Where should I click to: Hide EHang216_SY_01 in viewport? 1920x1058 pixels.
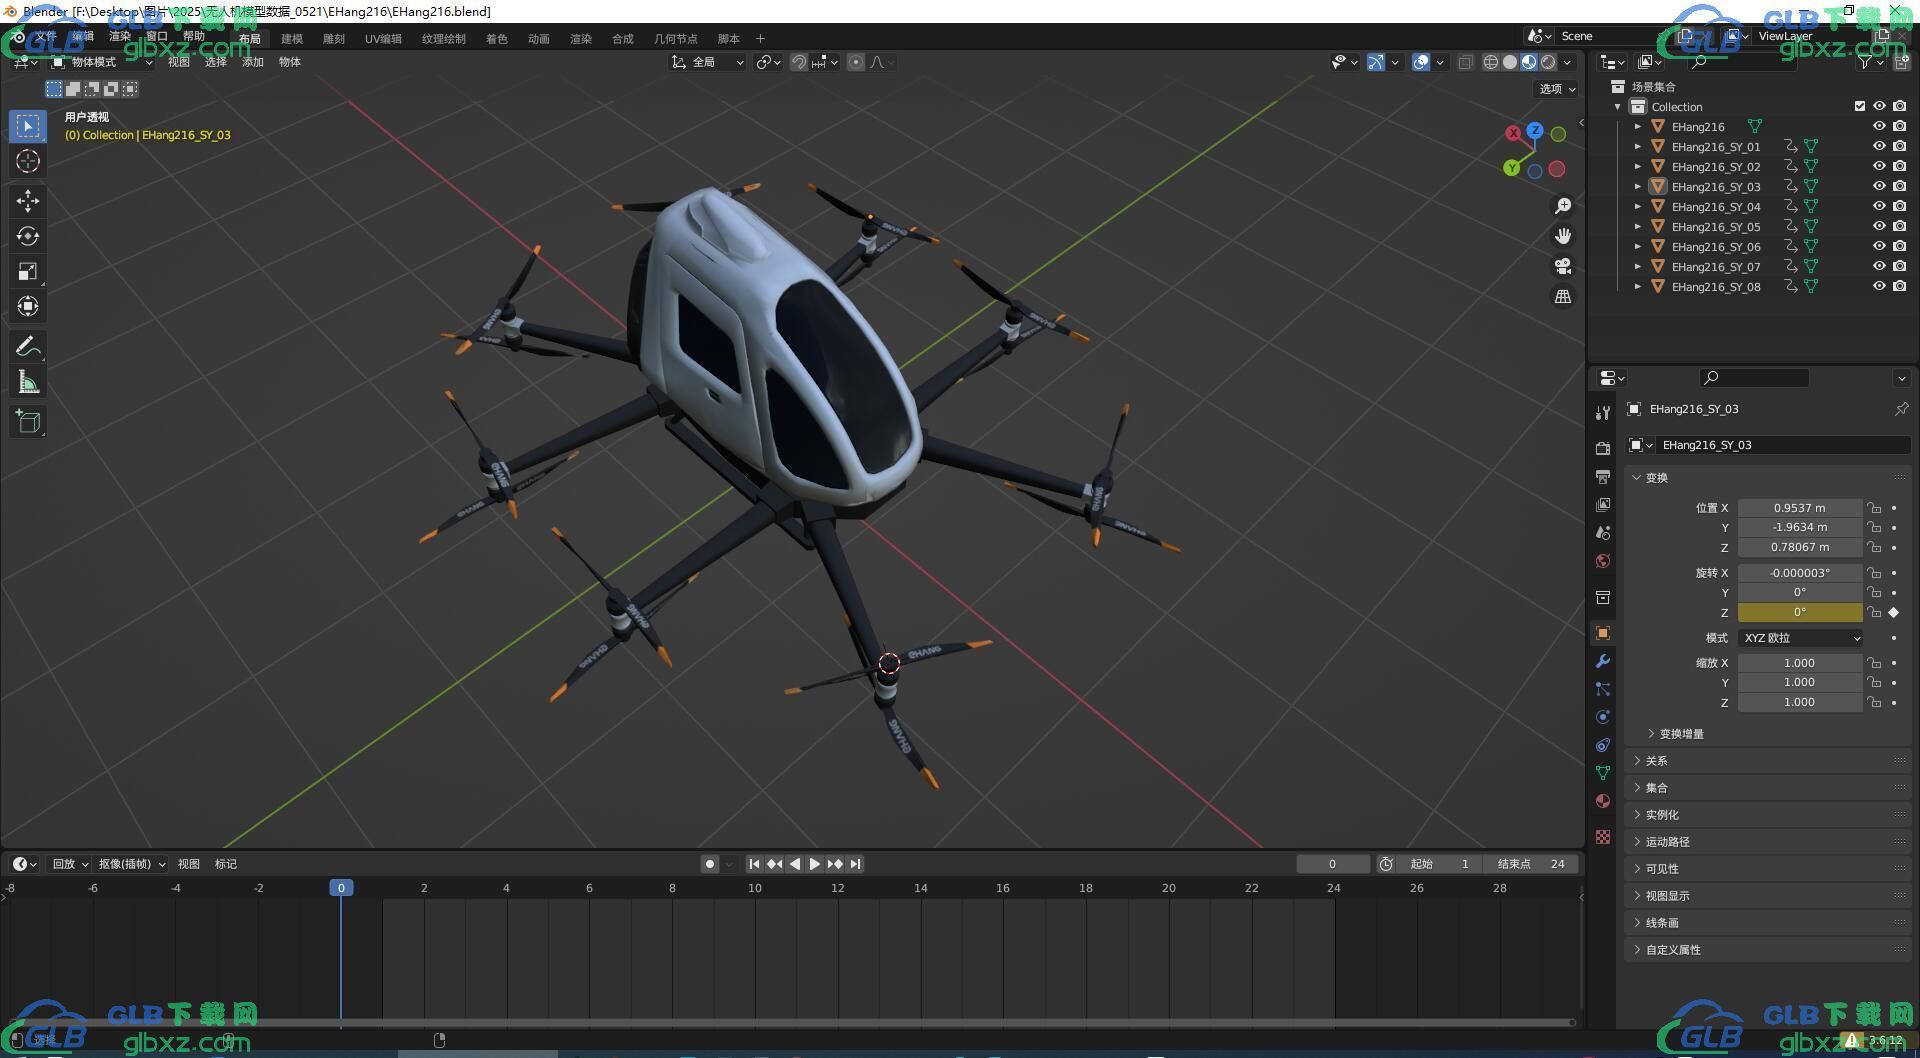coord(1879,146)
